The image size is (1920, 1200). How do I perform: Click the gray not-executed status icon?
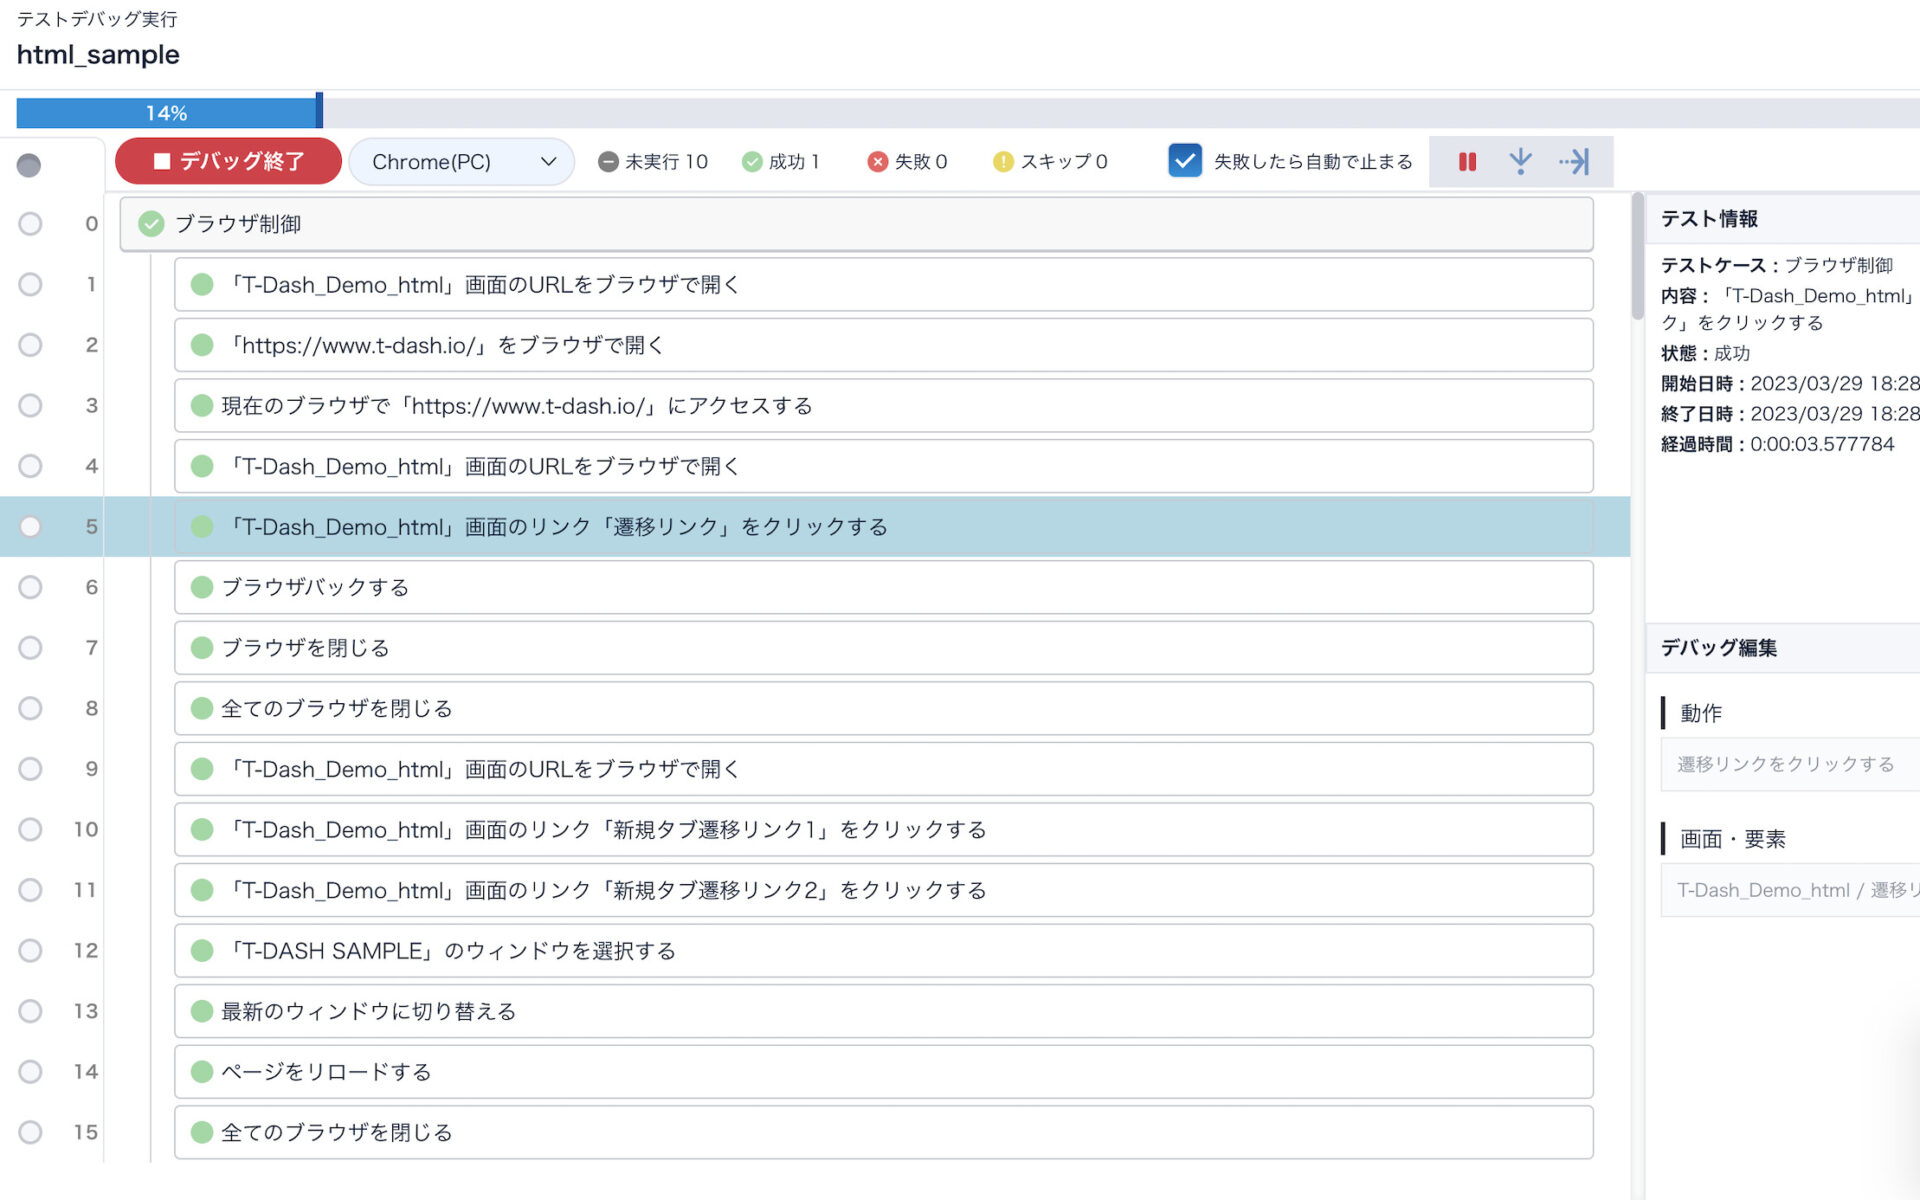coord(608,162)
